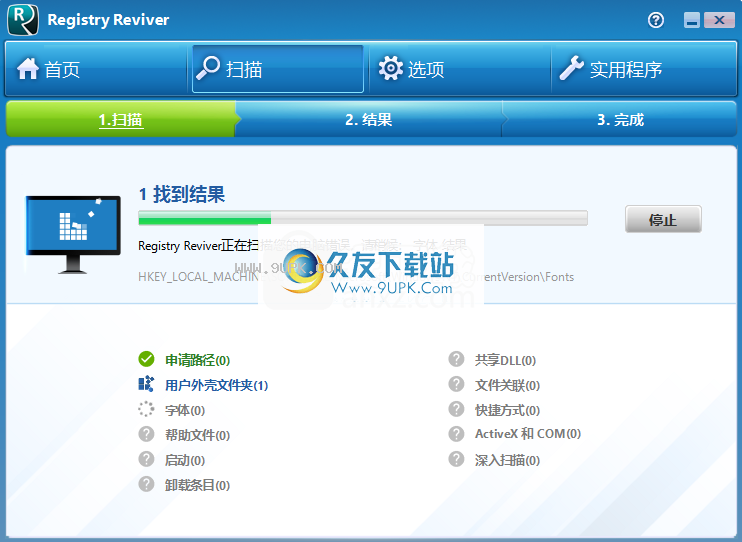Select step 1.扫描
The width and height of the screenshot is (742, 542).
tap(121, 120)
